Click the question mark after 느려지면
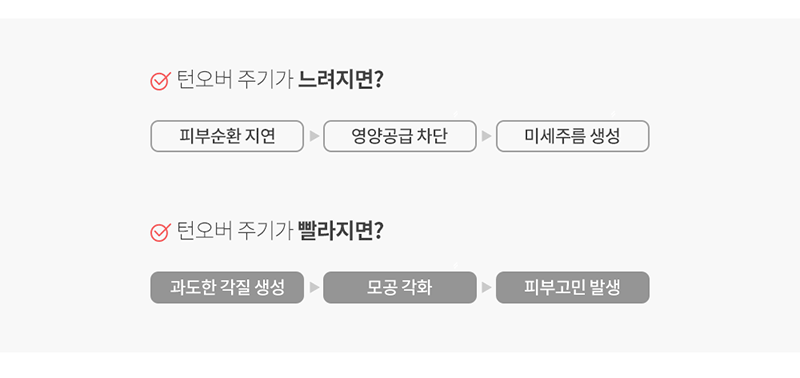 [x=379, y=80]
